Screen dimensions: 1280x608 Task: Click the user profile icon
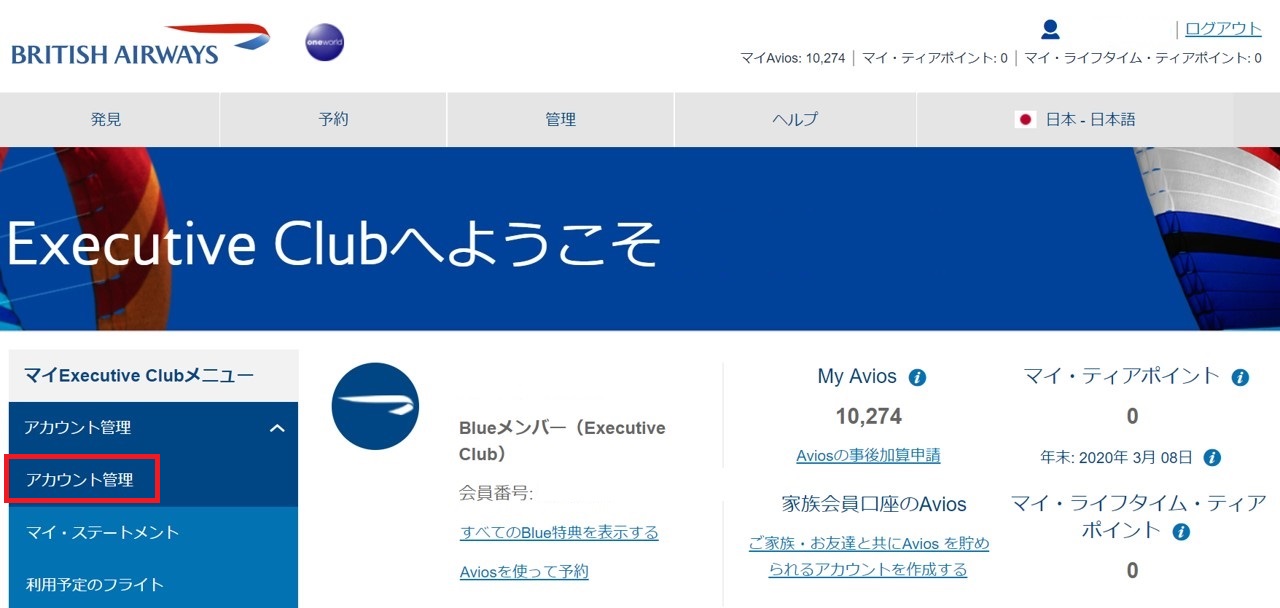1050,29
